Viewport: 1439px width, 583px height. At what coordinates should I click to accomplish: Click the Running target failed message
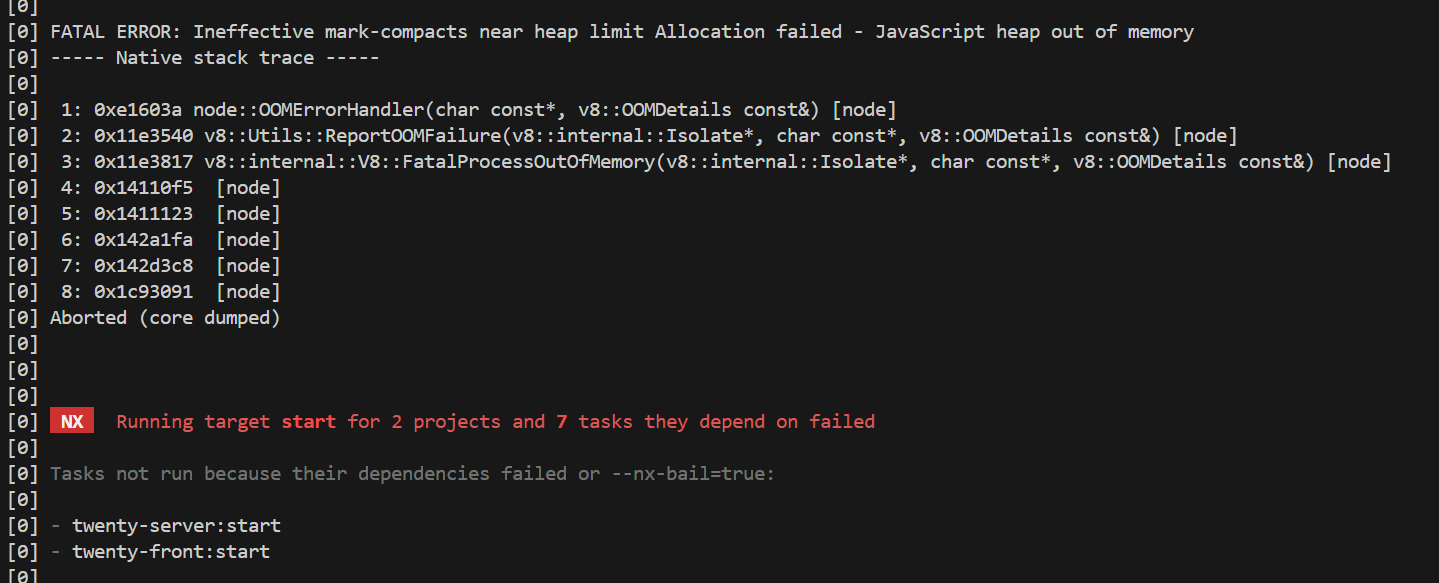495,422
